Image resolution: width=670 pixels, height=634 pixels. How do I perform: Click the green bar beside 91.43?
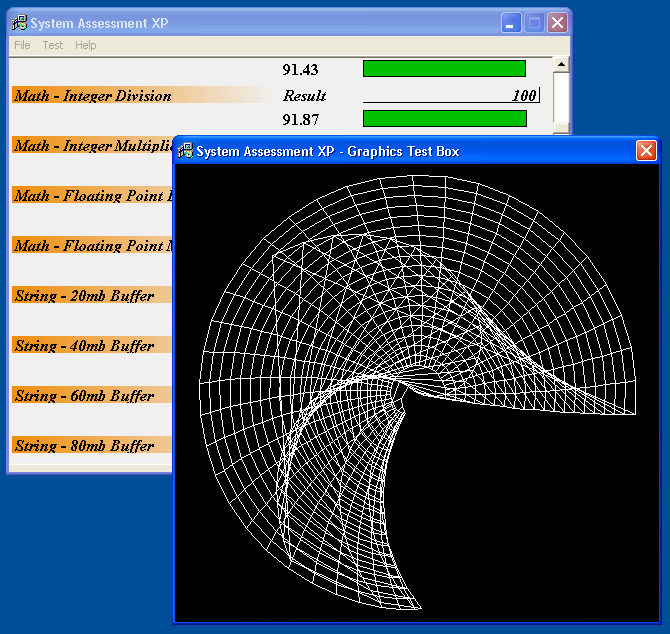click(444, 68)
